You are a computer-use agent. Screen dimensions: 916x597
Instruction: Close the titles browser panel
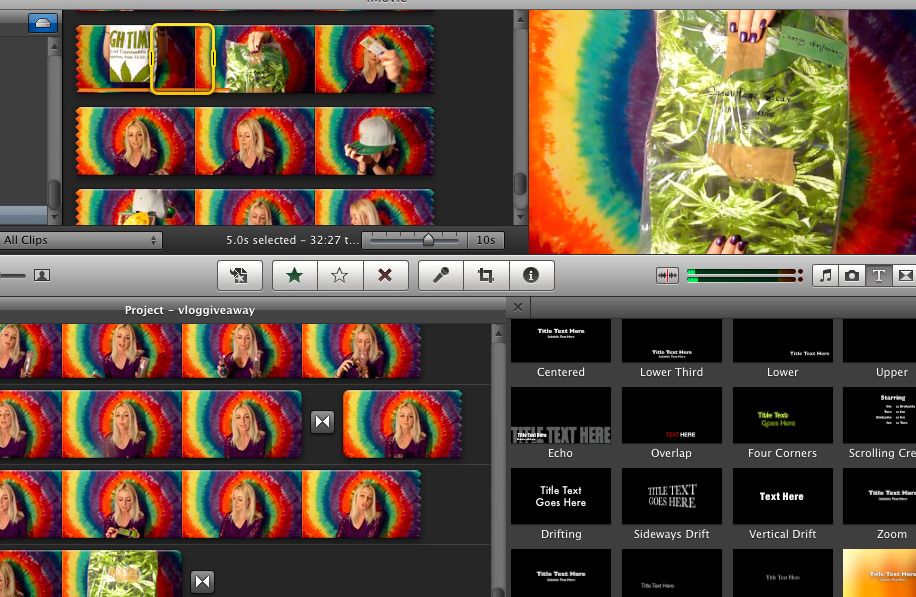click(x=518, y=307)
